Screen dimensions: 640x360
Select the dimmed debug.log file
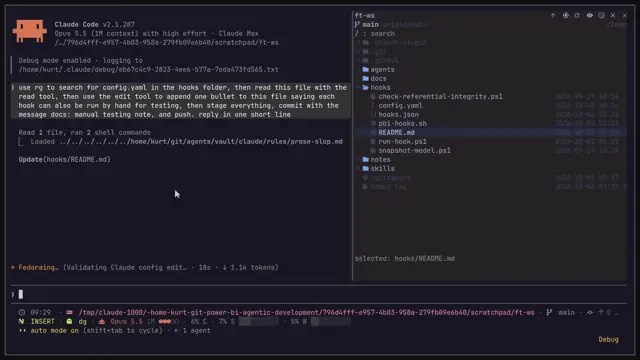(x=388, y=187)
